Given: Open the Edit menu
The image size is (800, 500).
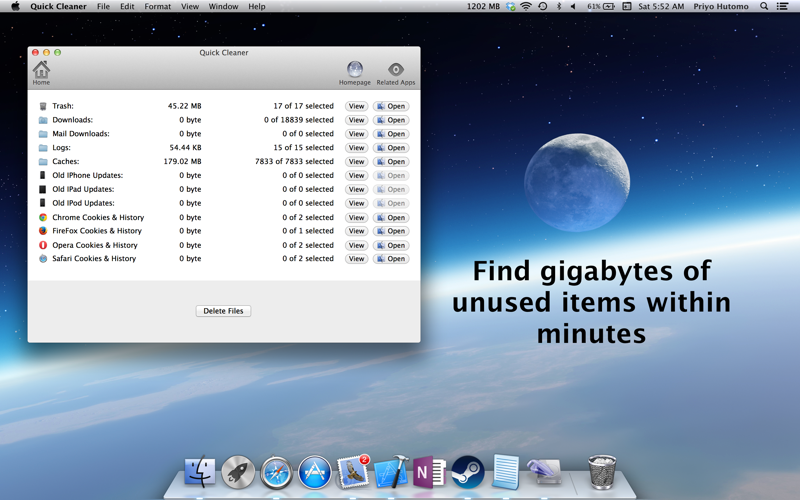Looking at the screenshot, I should tap(127, 6).
